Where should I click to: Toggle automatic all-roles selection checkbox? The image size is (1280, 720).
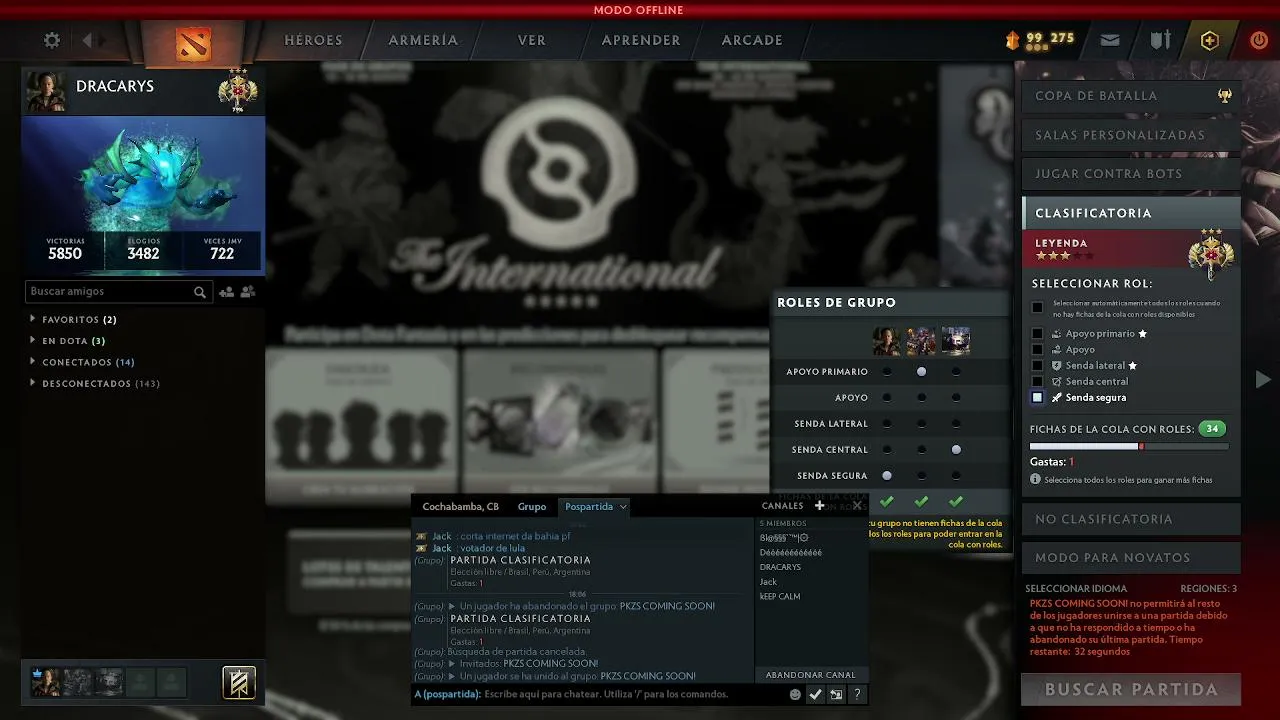tap(1037, 308)
